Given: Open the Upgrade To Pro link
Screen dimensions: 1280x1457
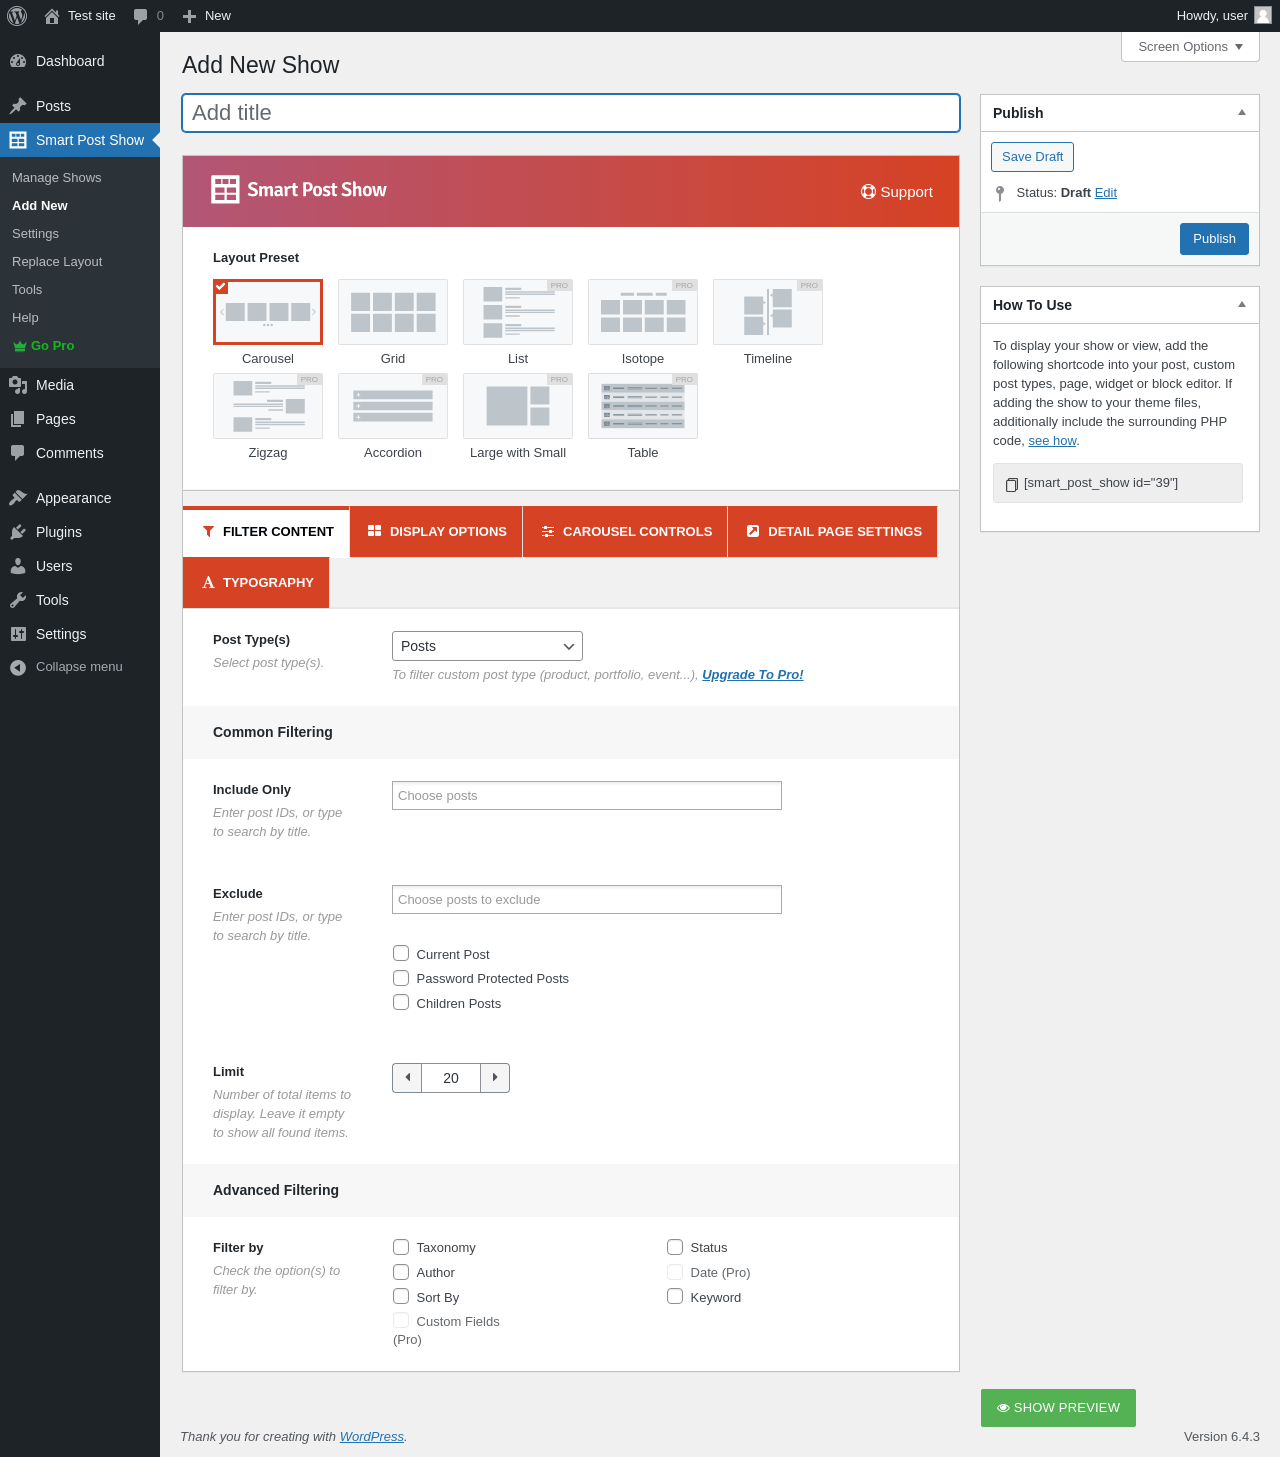Looking at the screenshot, I should pyautogui.click(x=753, y=675).
